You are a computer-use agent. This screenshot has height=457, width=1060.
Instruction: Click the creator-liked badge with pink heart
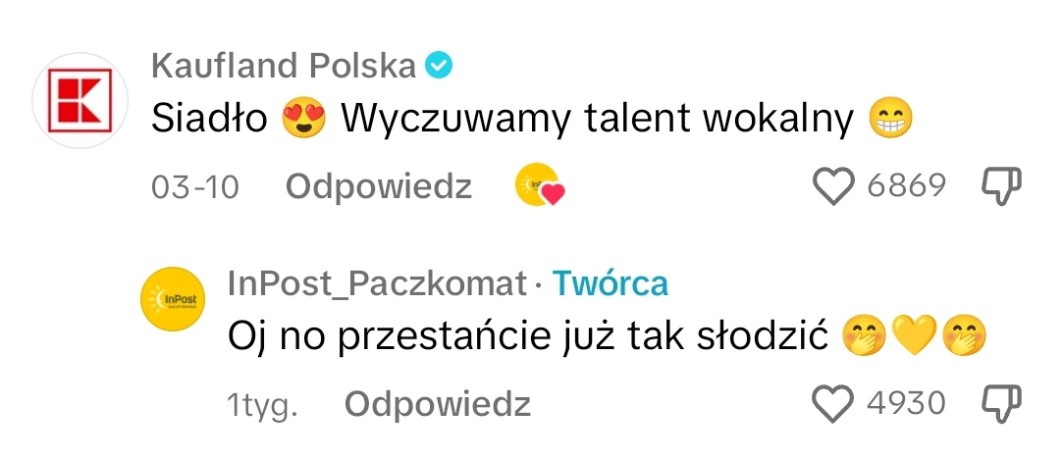539,185
